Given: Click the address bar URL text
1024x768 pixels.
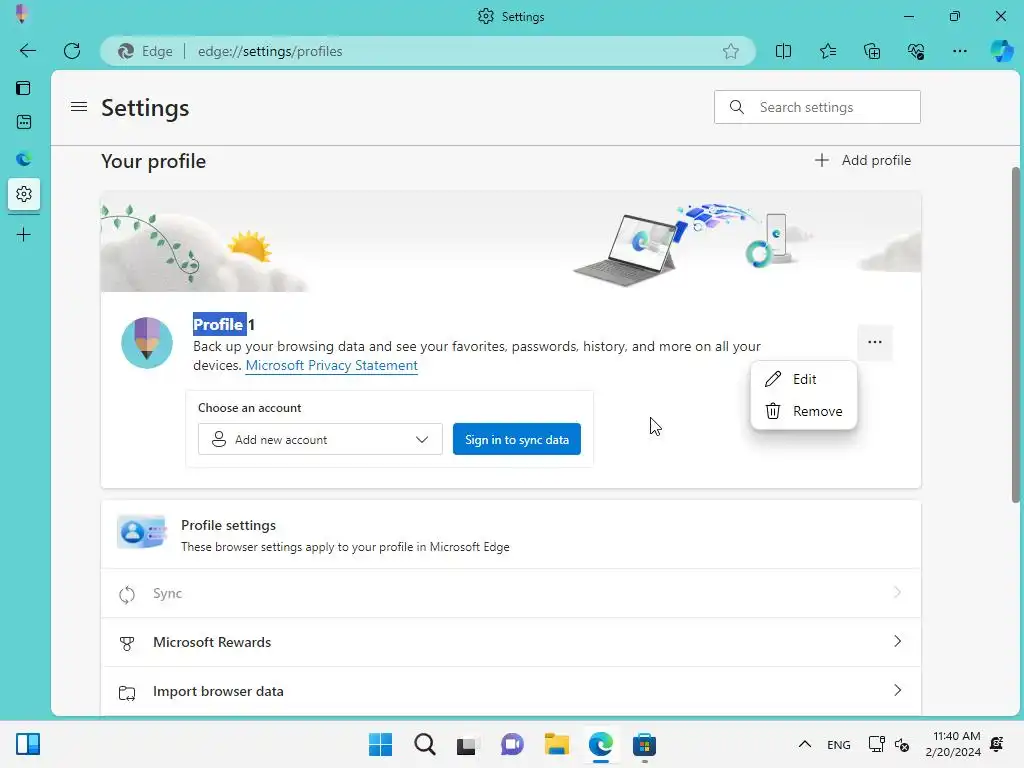Looking at the screenshot, I should [270, 51].
